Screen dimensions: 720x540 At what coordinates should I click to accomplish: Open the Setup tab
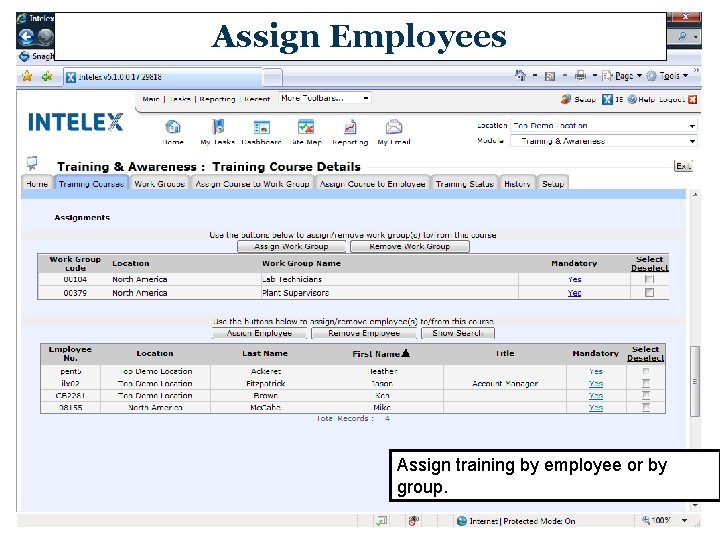tap(553, 183)
